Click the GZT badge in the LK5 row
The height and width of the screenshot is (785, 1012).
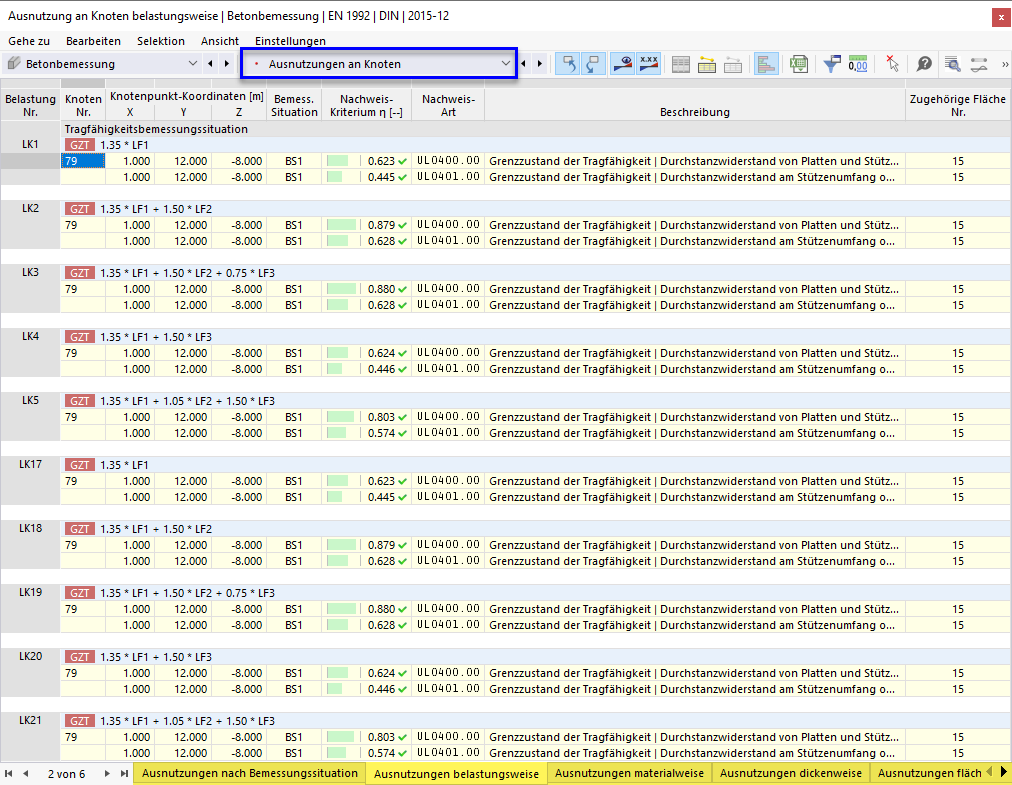pyautogui.click(x=79, y=401)
